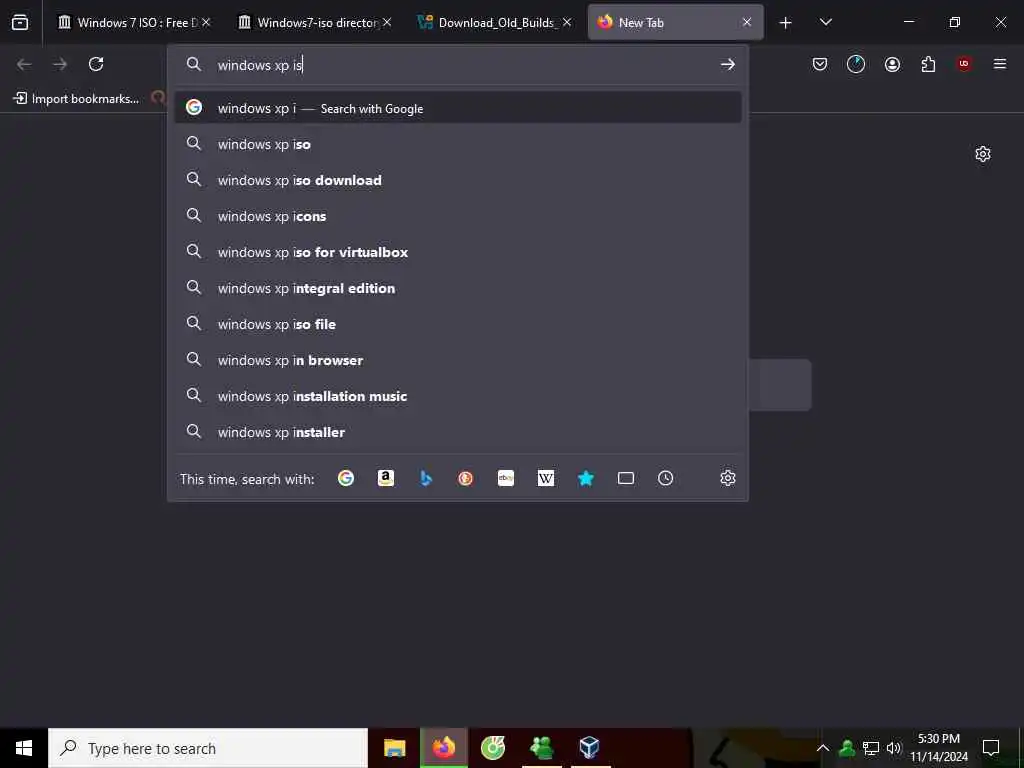Open the green circular app on taskbar
Viewport: 1024px width, 768px height.
tap(492, 748)
